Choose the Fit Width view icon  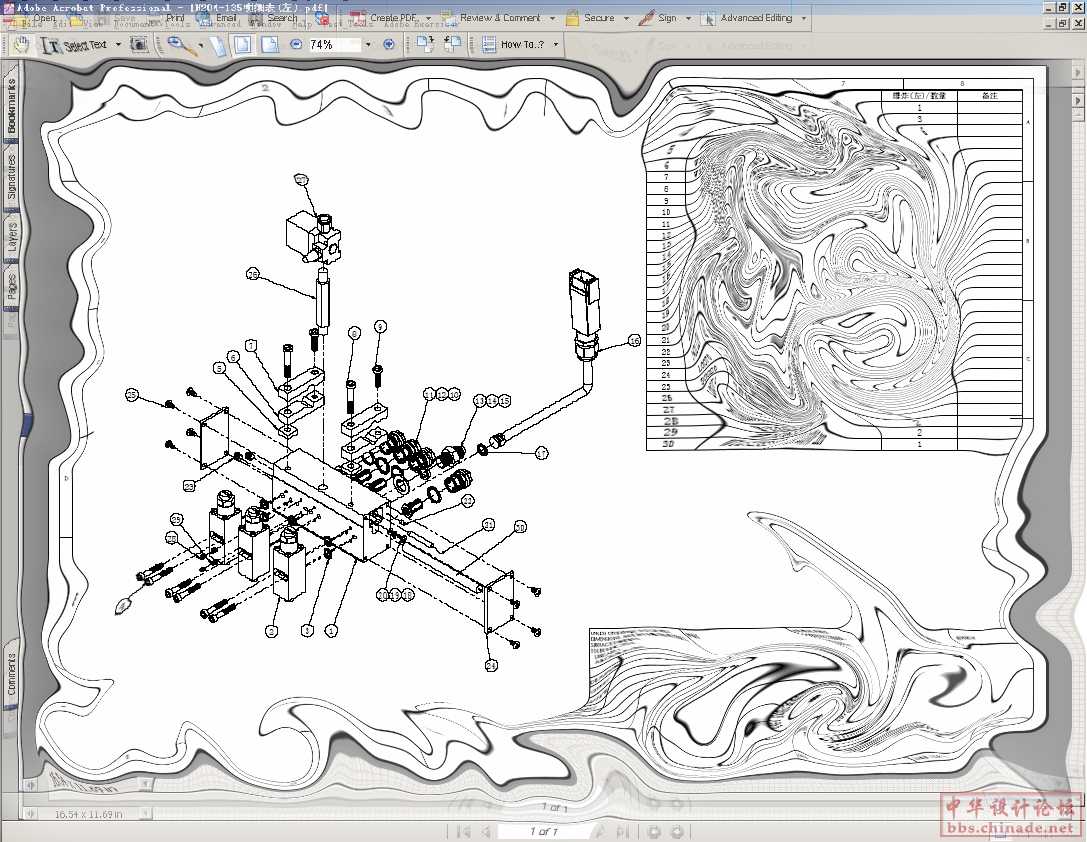pos(270,45)
